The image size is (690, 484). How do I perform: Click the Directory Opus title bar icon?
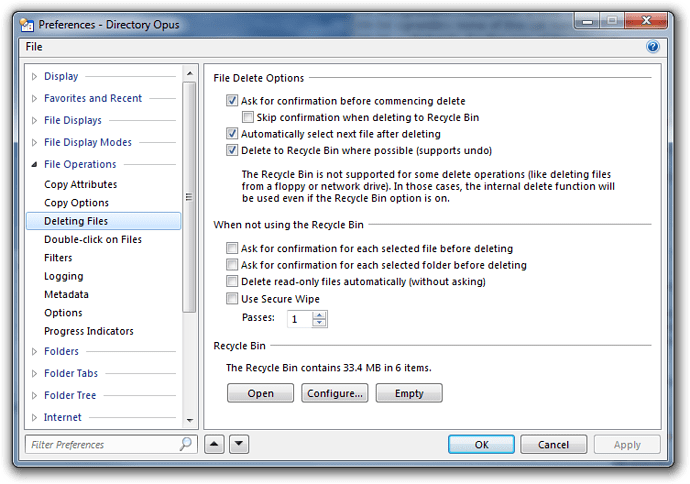[x=27, y=25]
